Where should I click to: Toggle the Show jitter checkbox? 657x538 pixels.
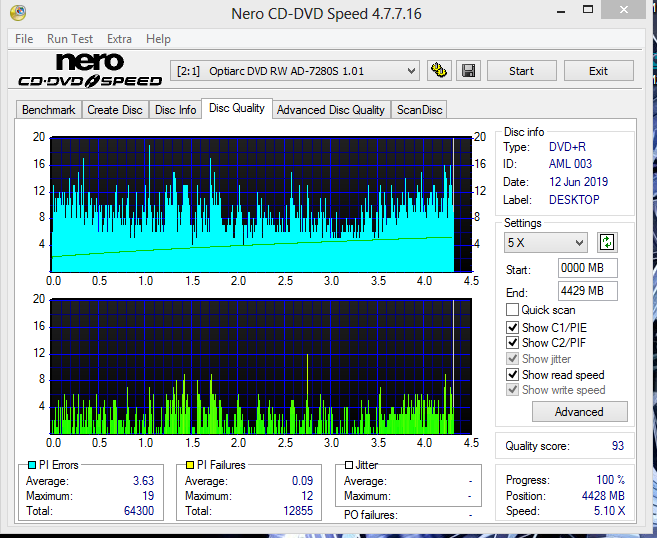(512, 359)
